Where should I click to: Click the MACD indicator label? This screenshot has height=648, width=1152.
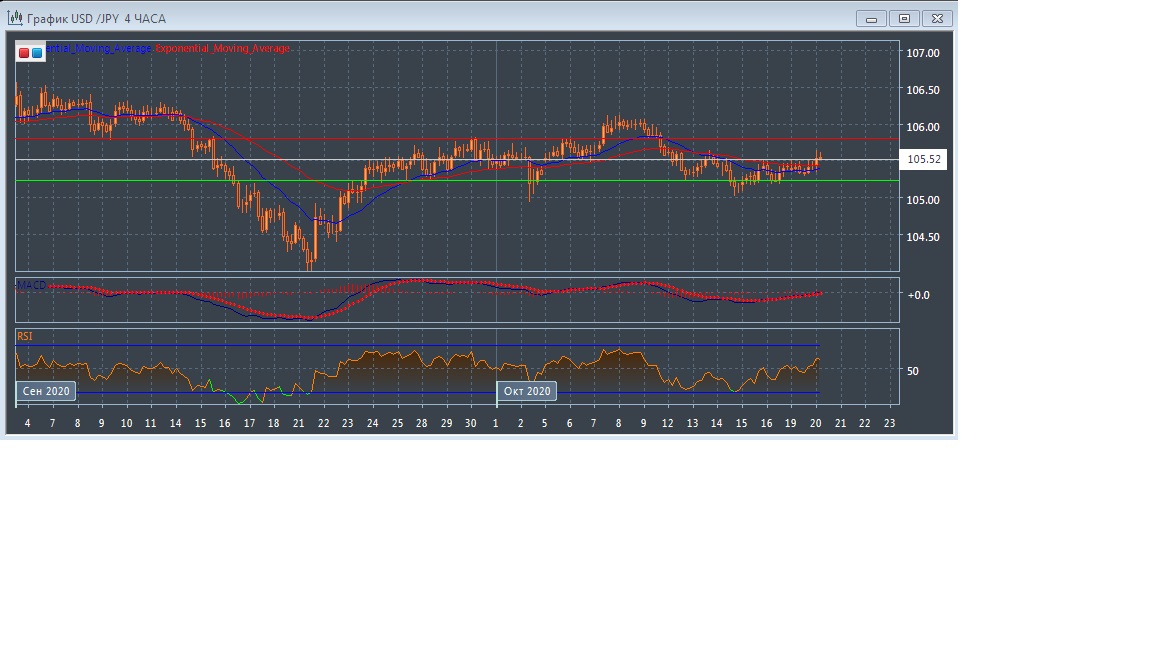point(32,285)
